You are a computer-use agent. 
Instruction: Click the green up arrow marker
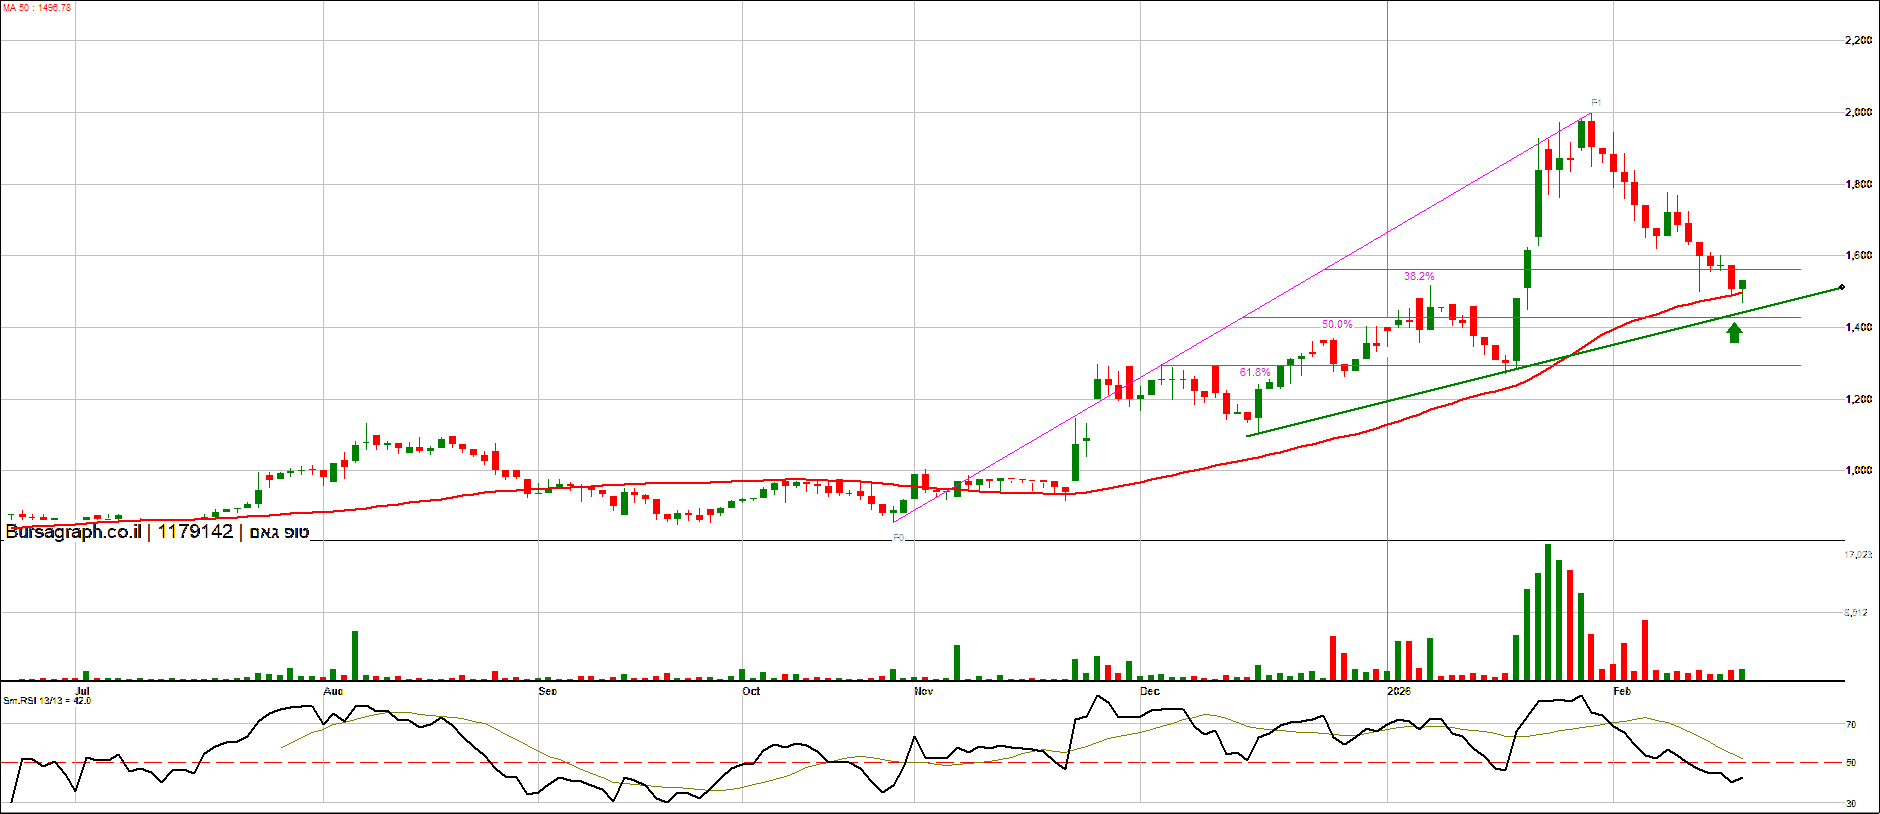tap(1734, 333)
